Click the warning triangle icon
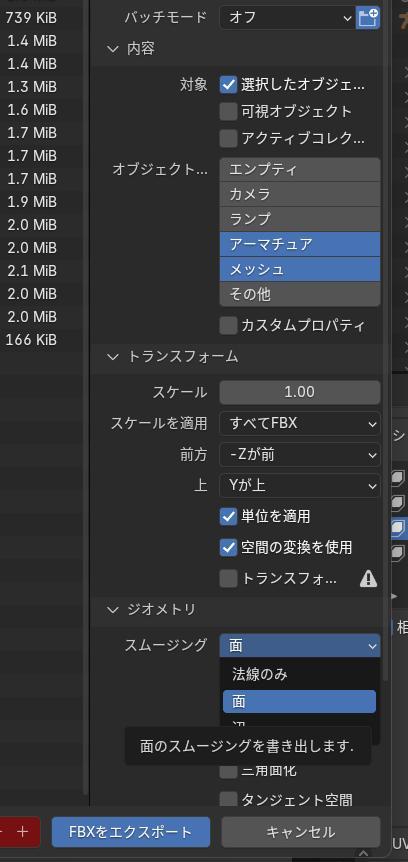Image resolution: width=408 pixels, height=862 pixels. 368,578
